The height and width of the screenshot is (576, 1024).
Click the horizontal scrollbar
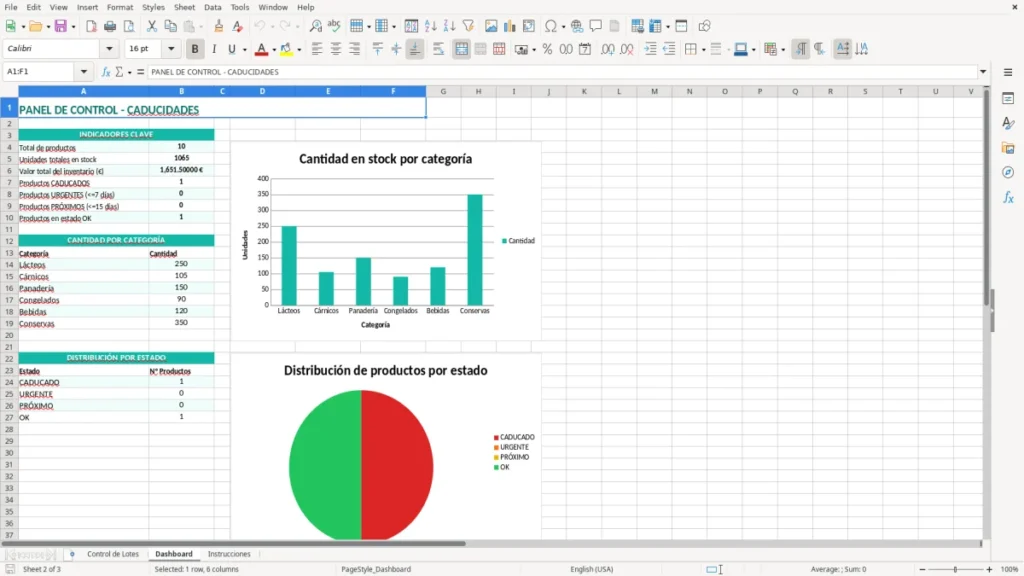click(x=234, y=543)
